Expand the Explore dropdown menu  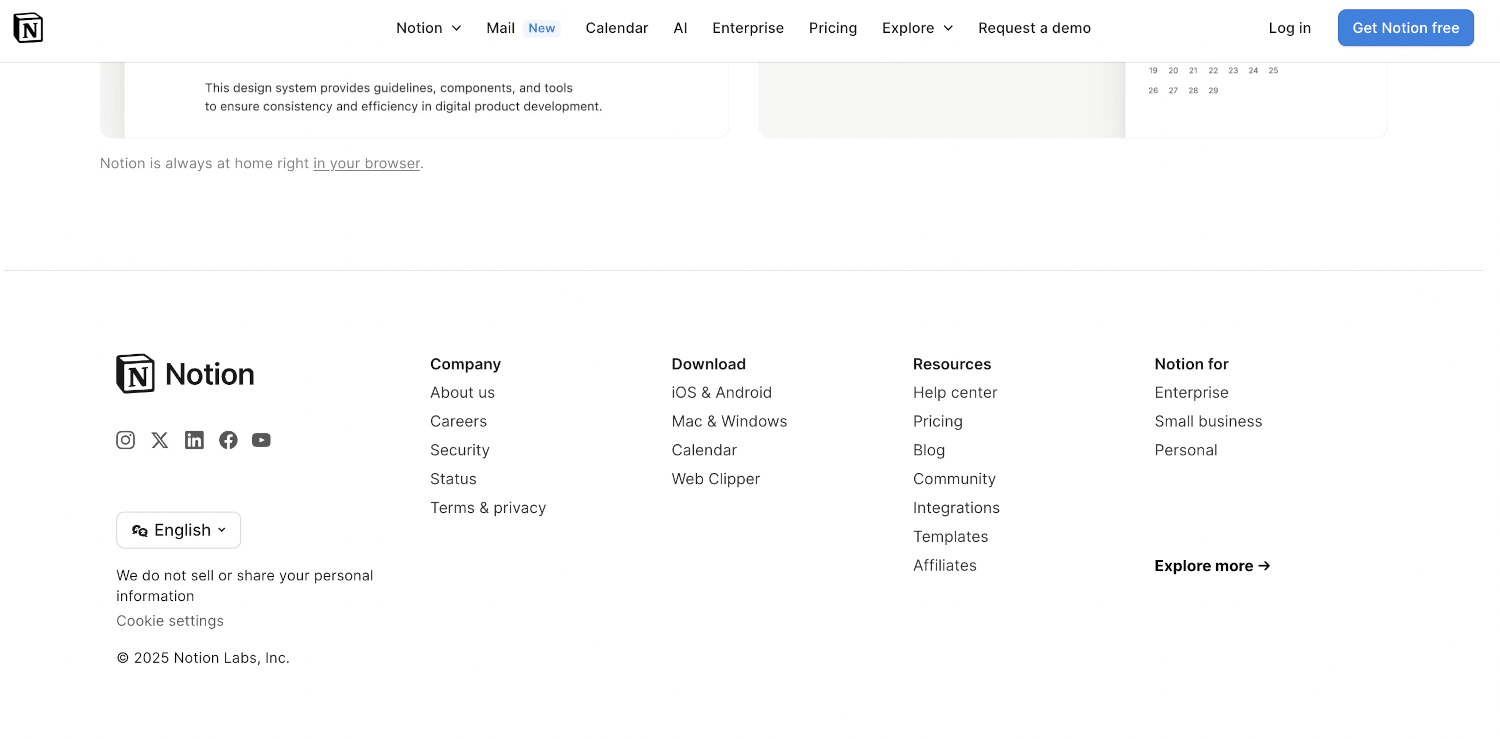[918, 28]
